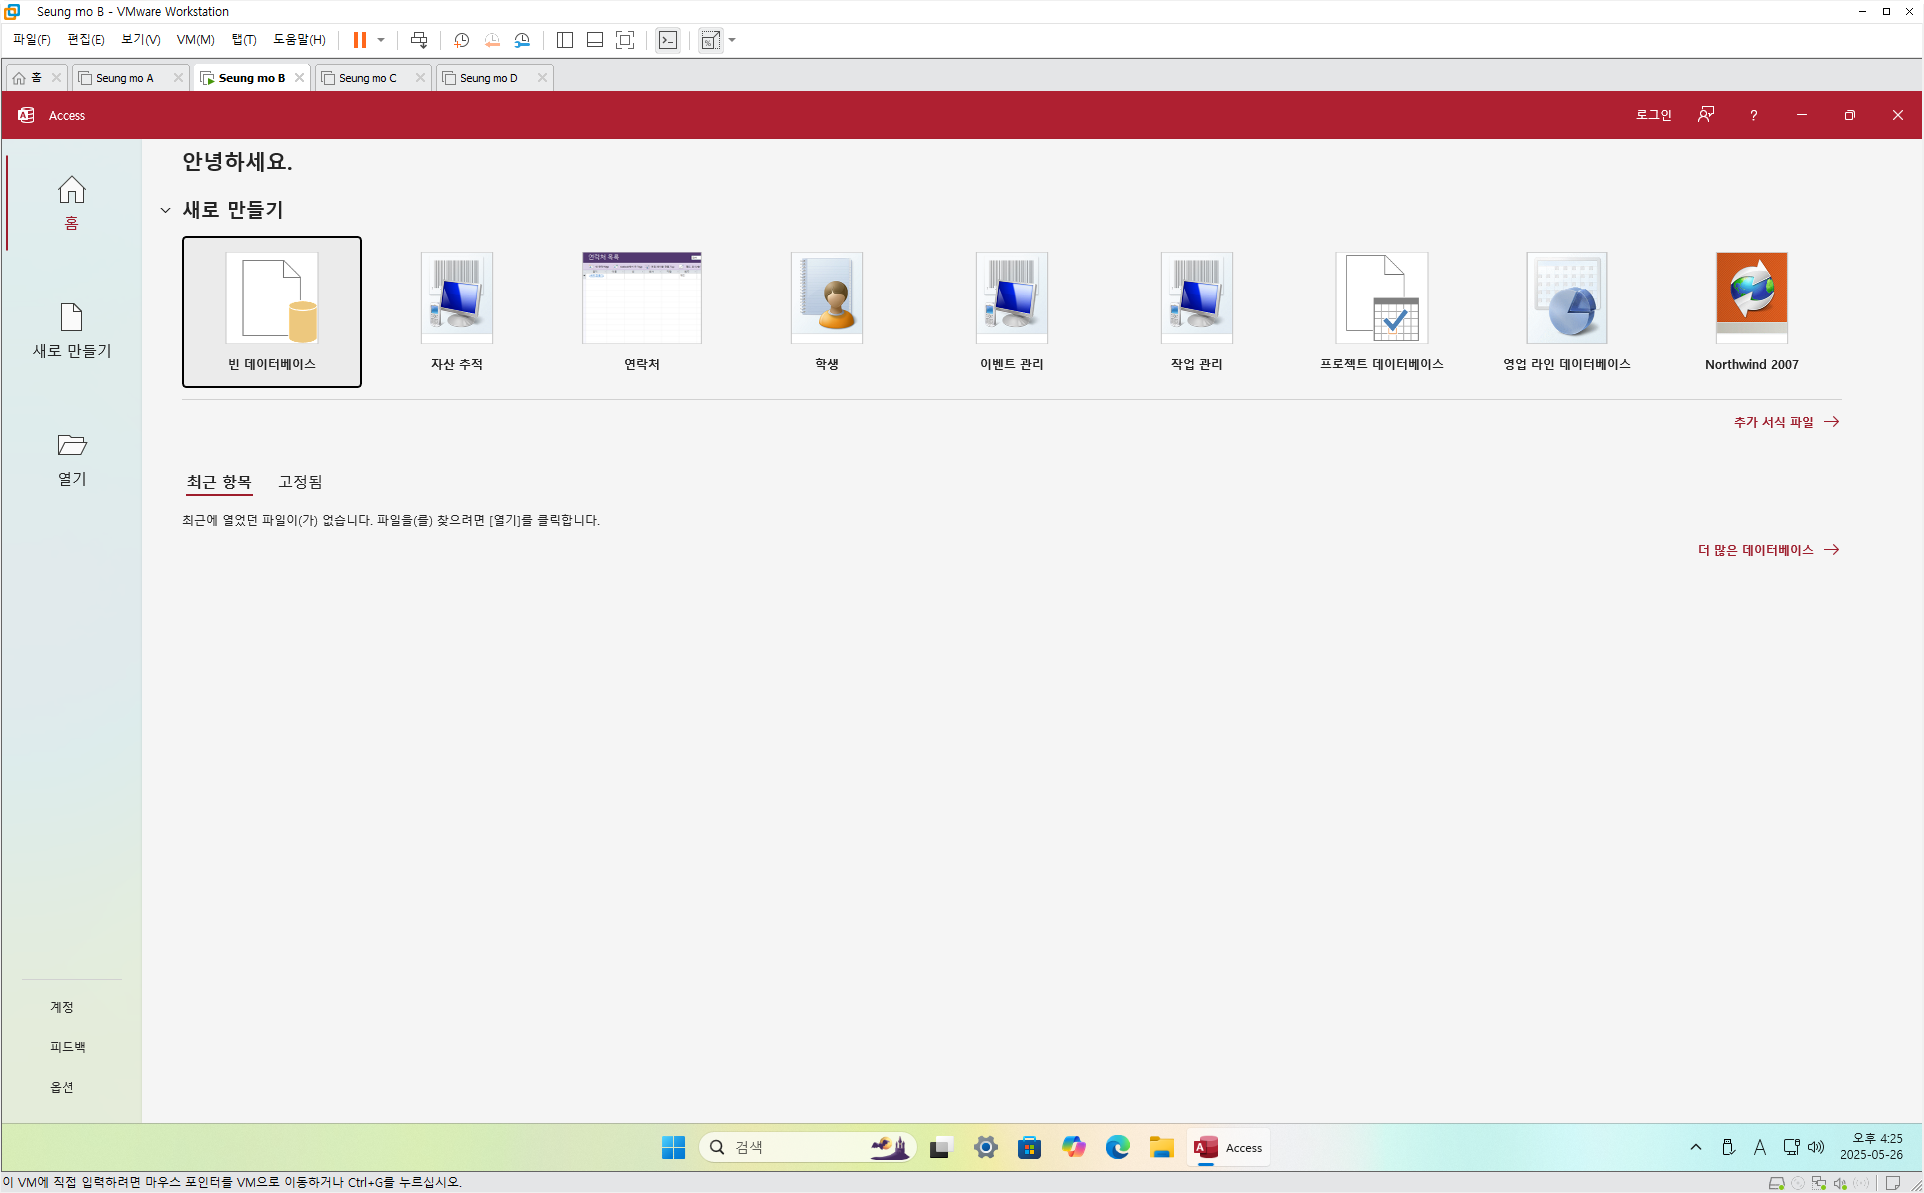Open the Northwind 2007 template
This screenshot has height=1193, width=1924.
(x=1751, y=299)
